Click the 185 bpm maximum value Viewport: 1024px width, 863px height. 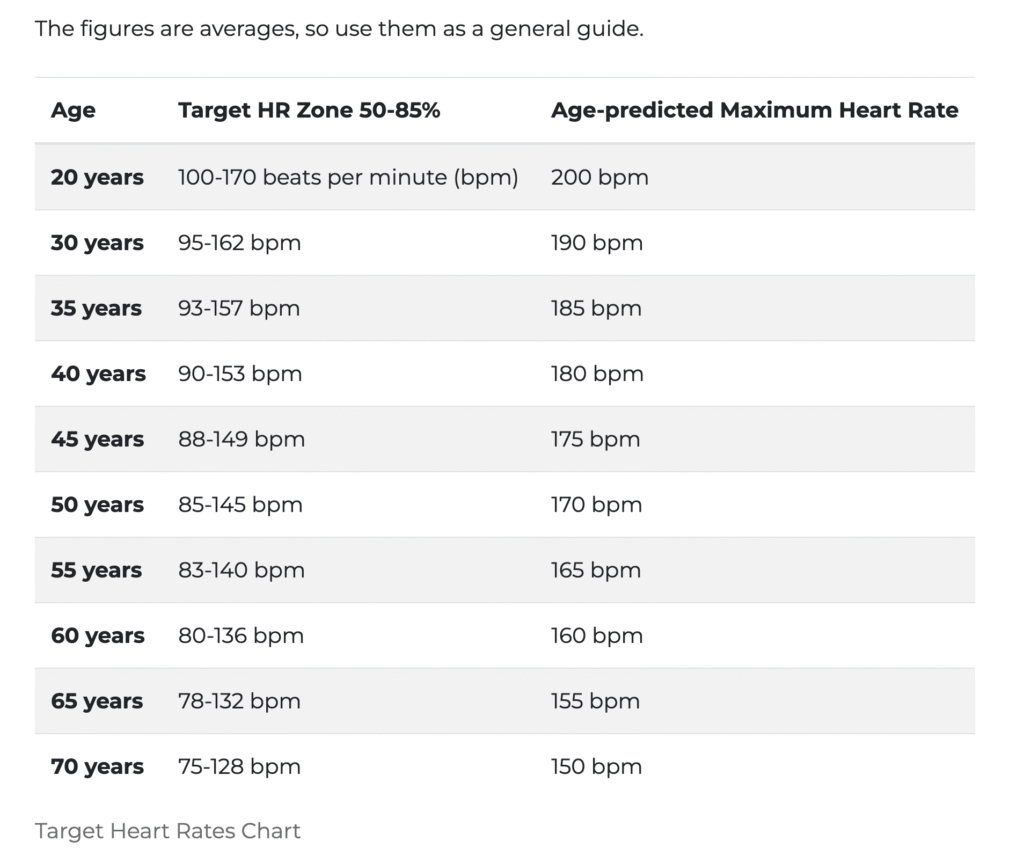596,308
